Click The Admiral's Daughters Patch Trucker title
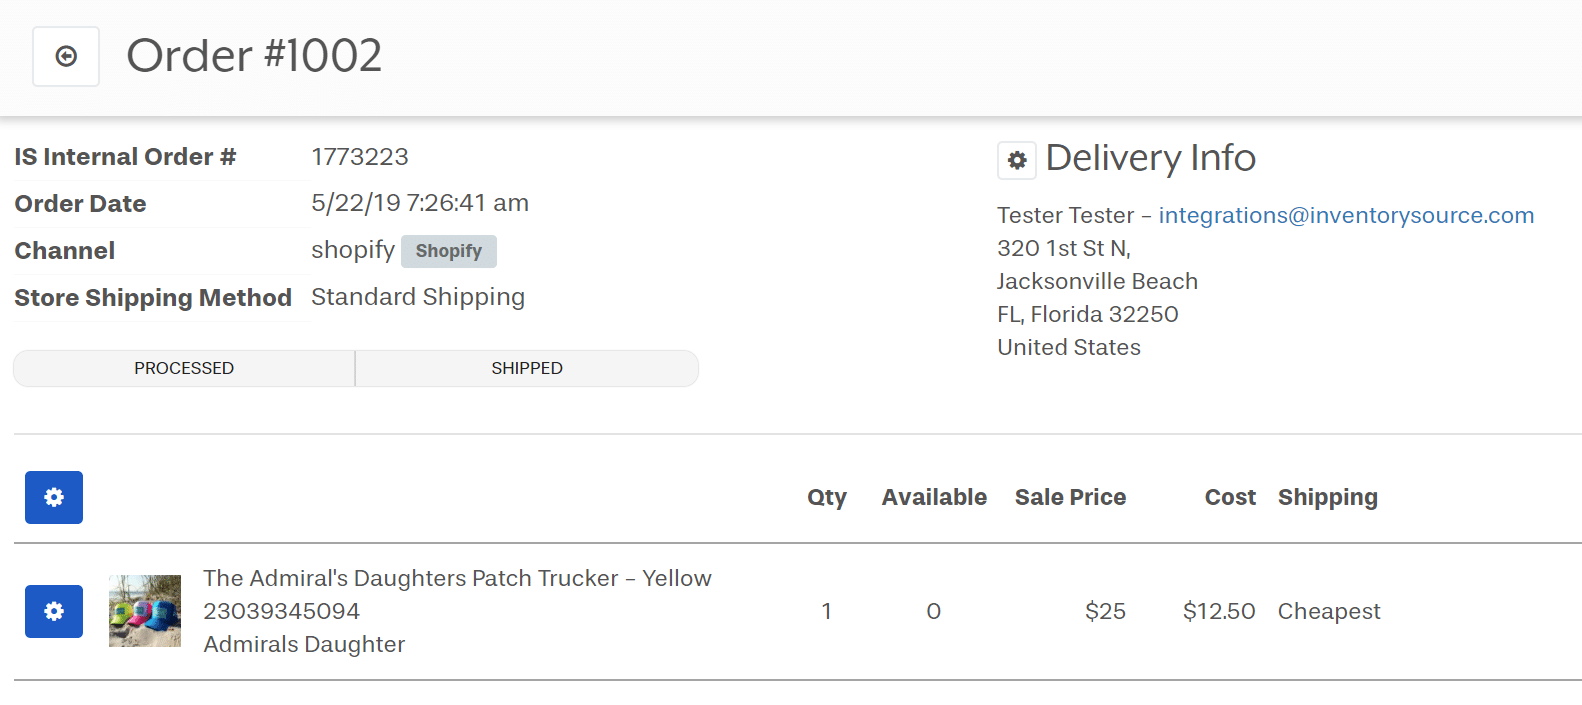1582x705 pixels. pyautogui.click(x=457, y=578)
